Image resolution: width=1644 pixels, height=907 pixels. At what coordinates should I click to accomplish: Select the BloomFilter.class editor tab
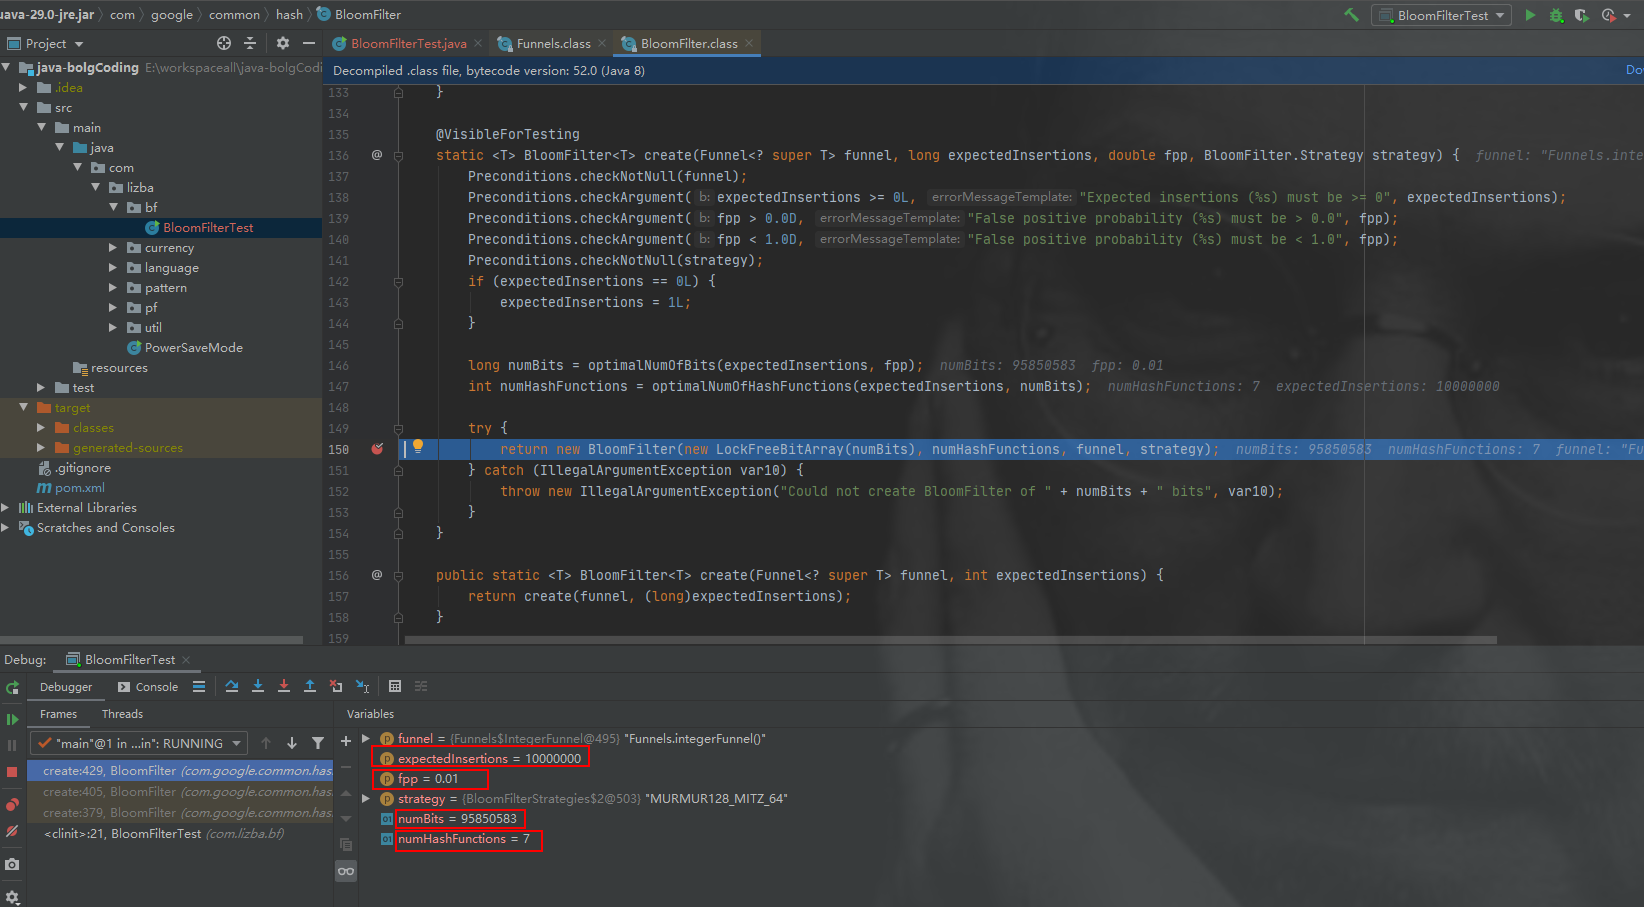coord(688,44)
